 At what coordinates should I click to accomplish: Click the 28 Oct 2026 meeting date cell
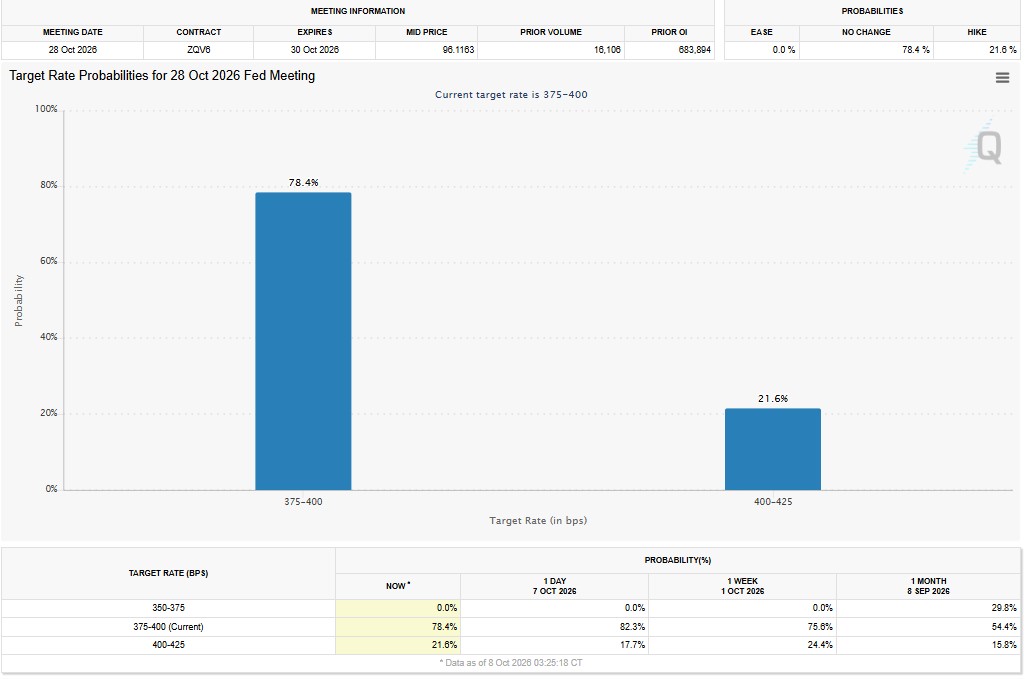pos(73,50)
